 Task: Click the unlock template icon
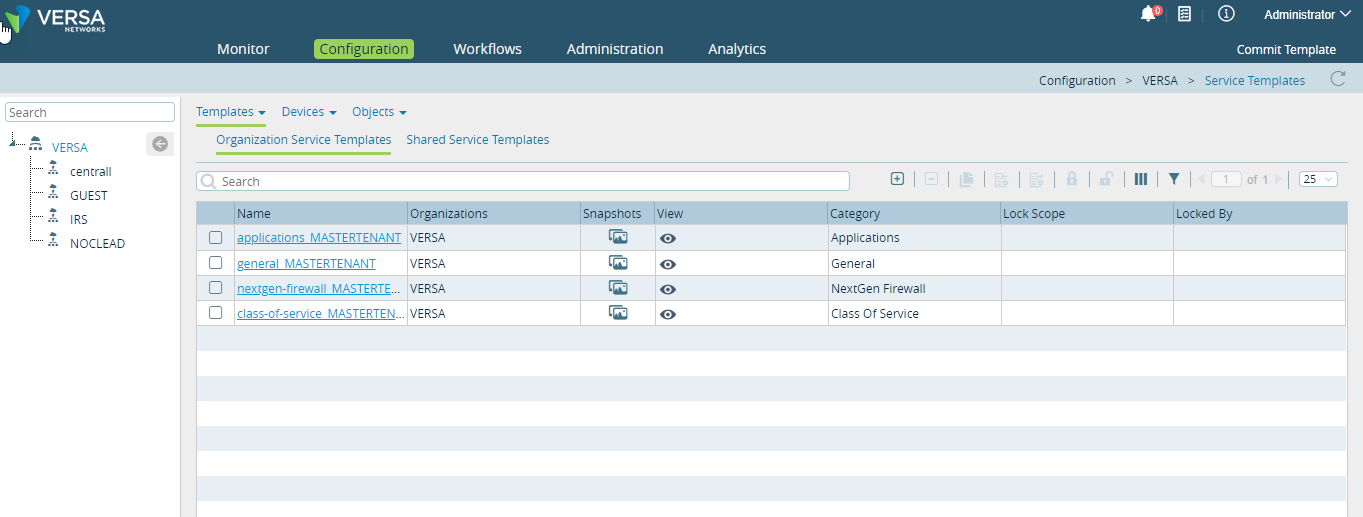point(1106,179)
